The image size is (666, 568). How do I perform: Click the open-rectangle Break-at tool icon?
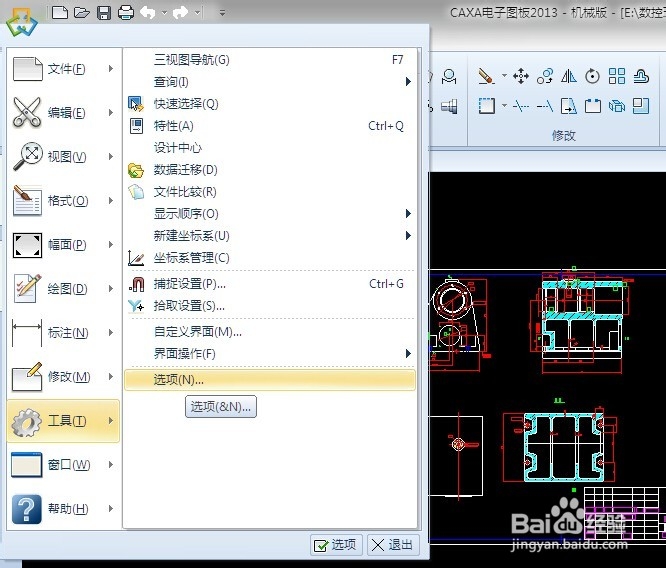593,106
